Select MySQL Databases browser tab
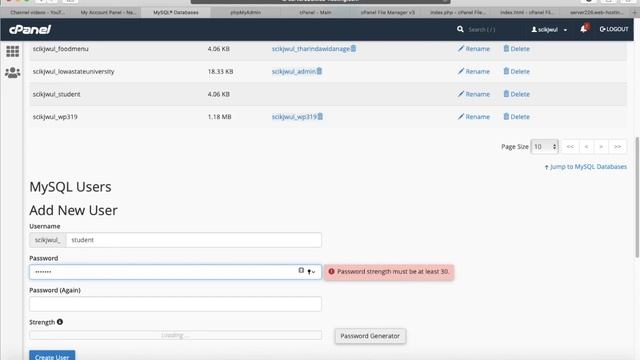 (176, 13)
